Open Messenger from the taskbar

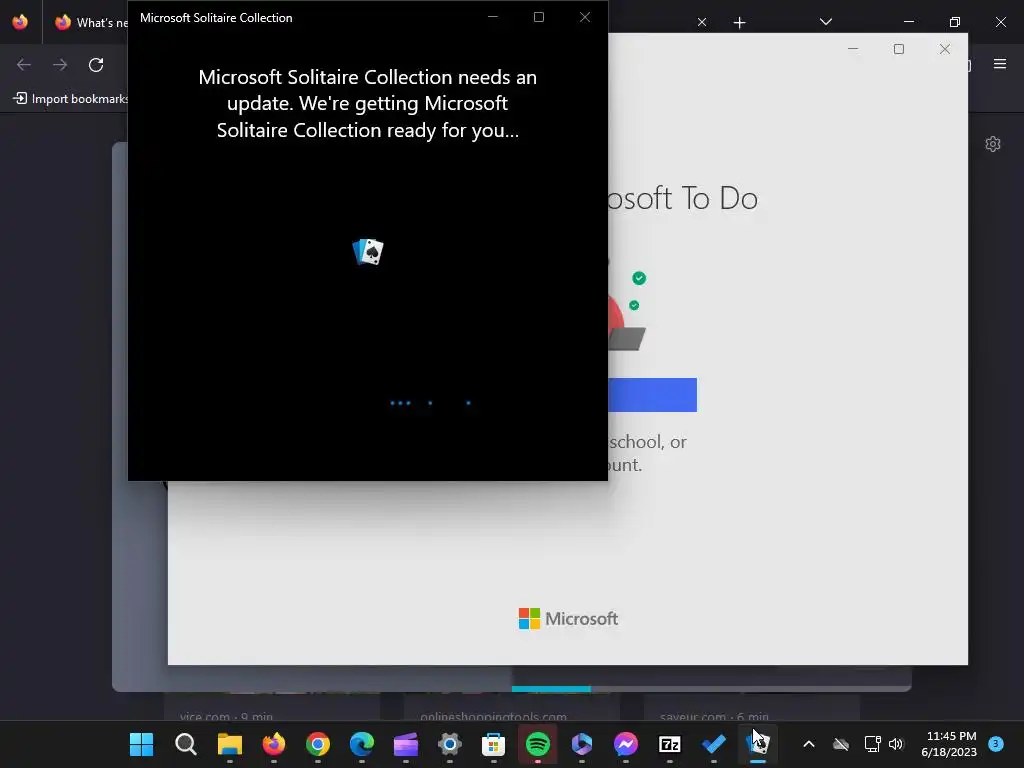click(x=626, y=744)
